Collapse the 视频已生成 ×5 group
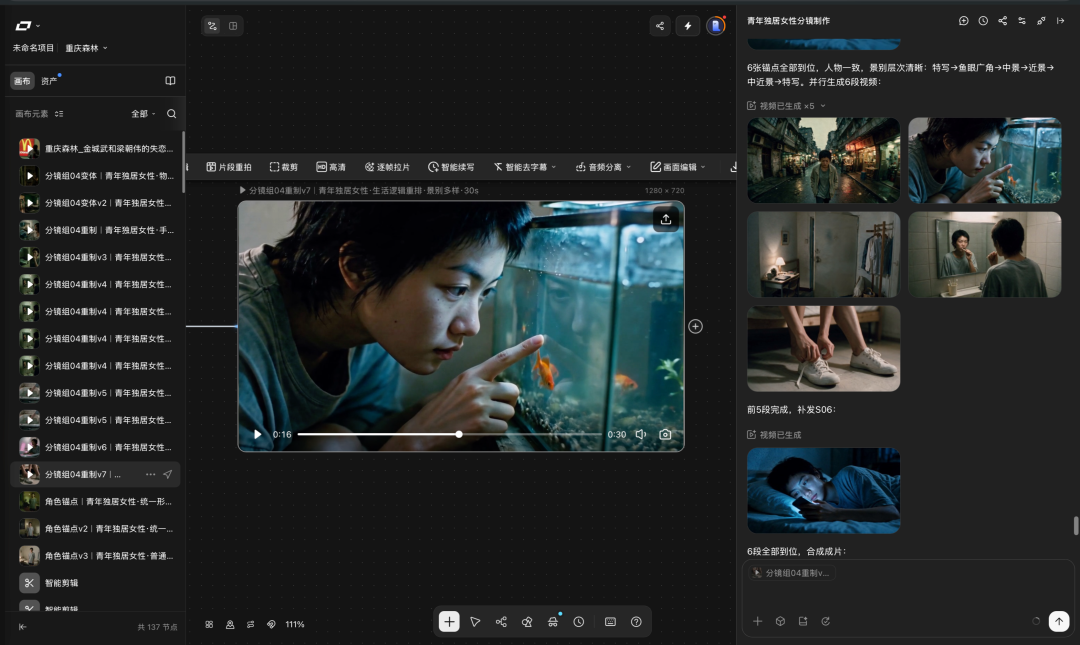Viewport: 1080px width, 645px height. tap(822, 106)
